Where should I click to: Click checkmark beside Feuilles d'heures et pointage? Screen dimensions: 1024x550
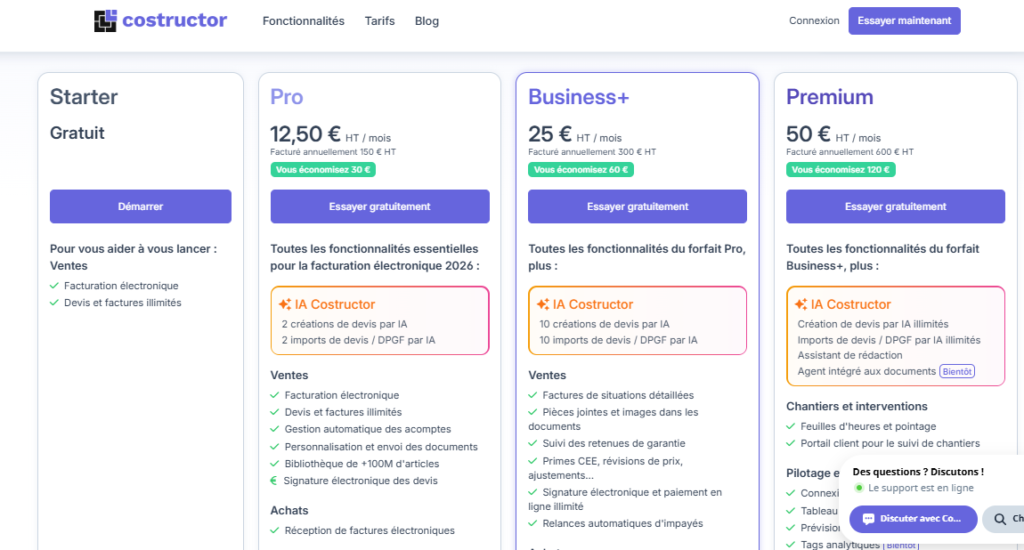pos(791,426)
